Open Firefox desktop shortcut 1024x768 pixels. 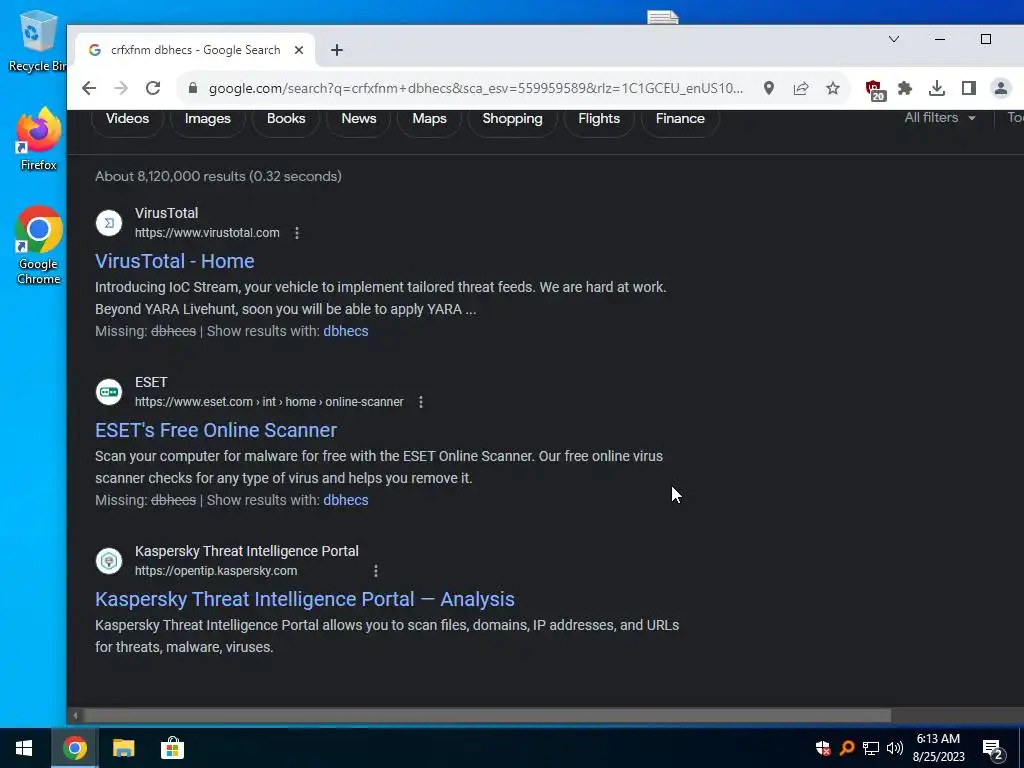(39, 139)
